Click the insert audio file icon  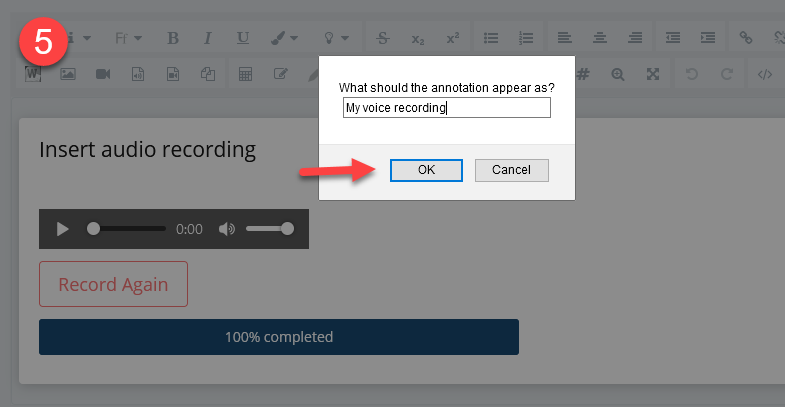point(138,74)
